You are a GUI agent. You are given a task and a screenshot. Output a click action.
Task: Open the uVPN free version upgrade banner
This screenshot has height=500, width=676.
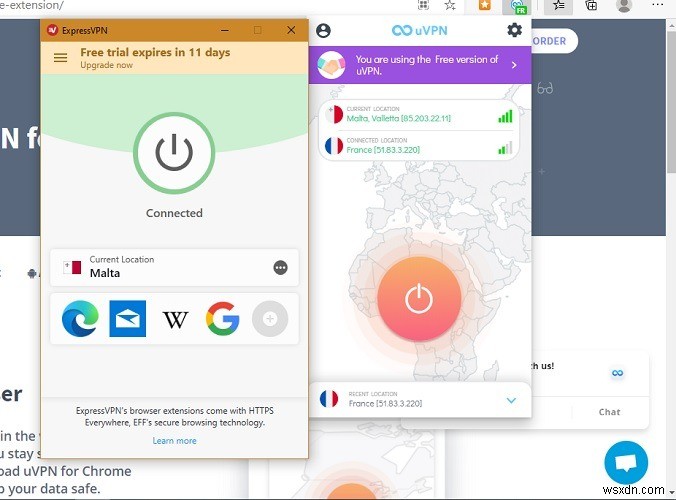point(420,65)
